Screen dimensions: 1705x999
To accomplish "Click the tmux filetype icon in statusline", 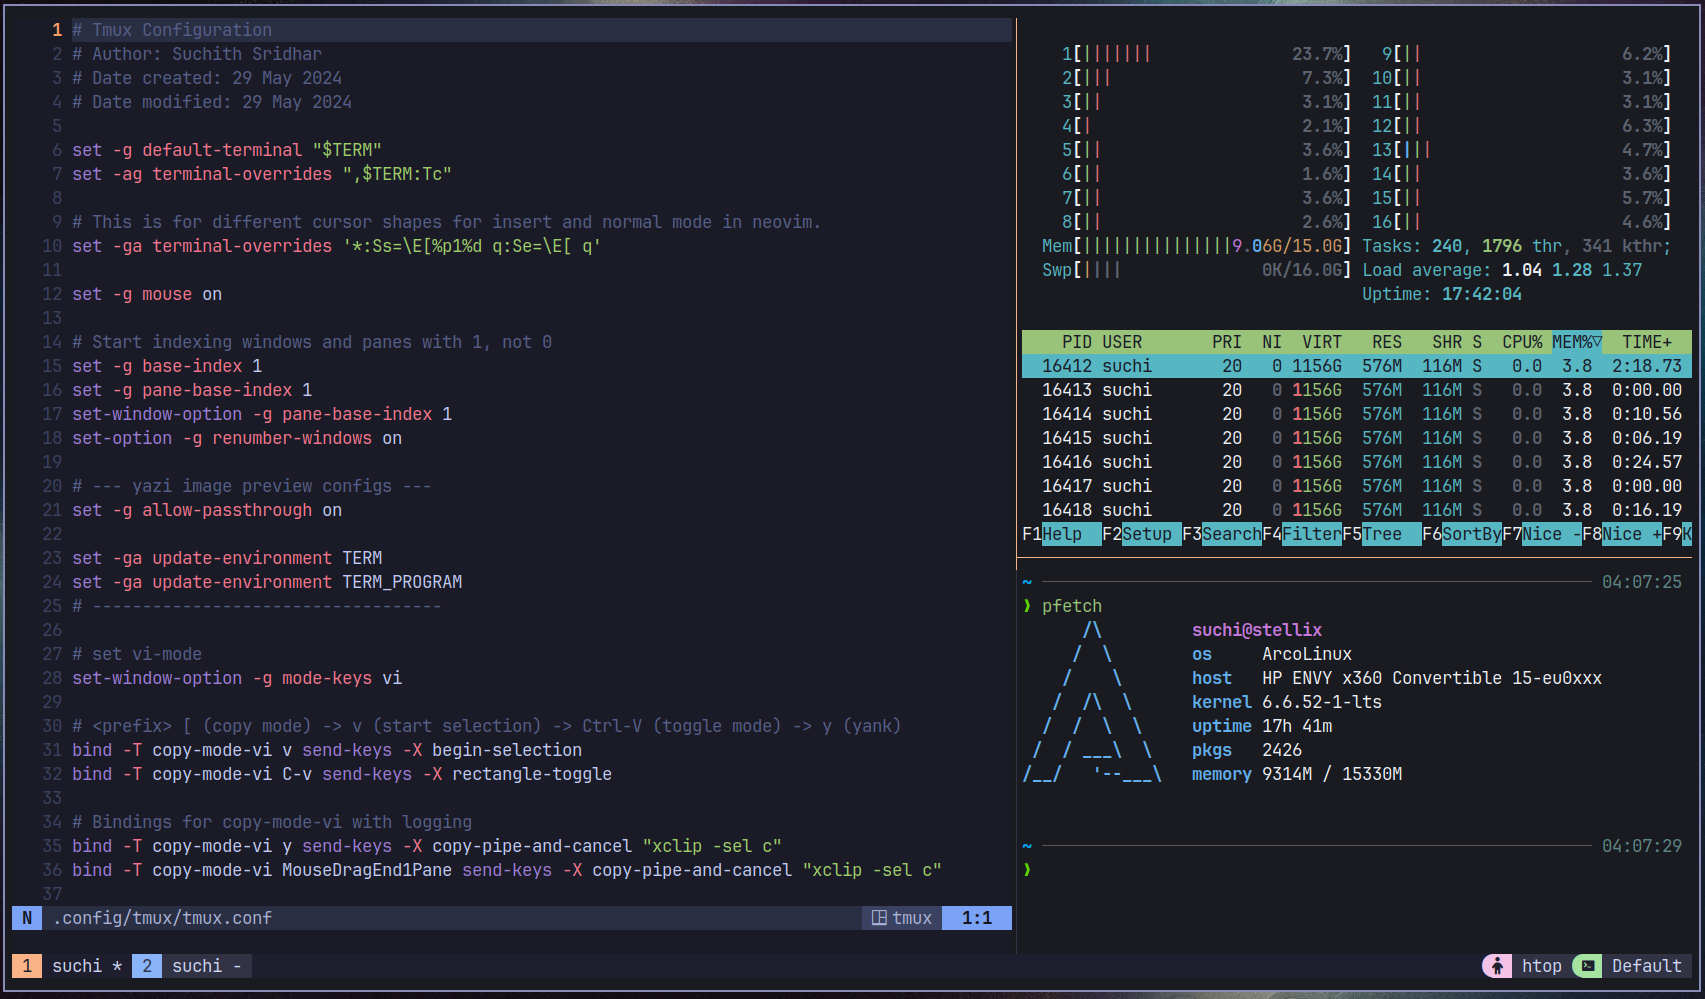I will point(879,918).
